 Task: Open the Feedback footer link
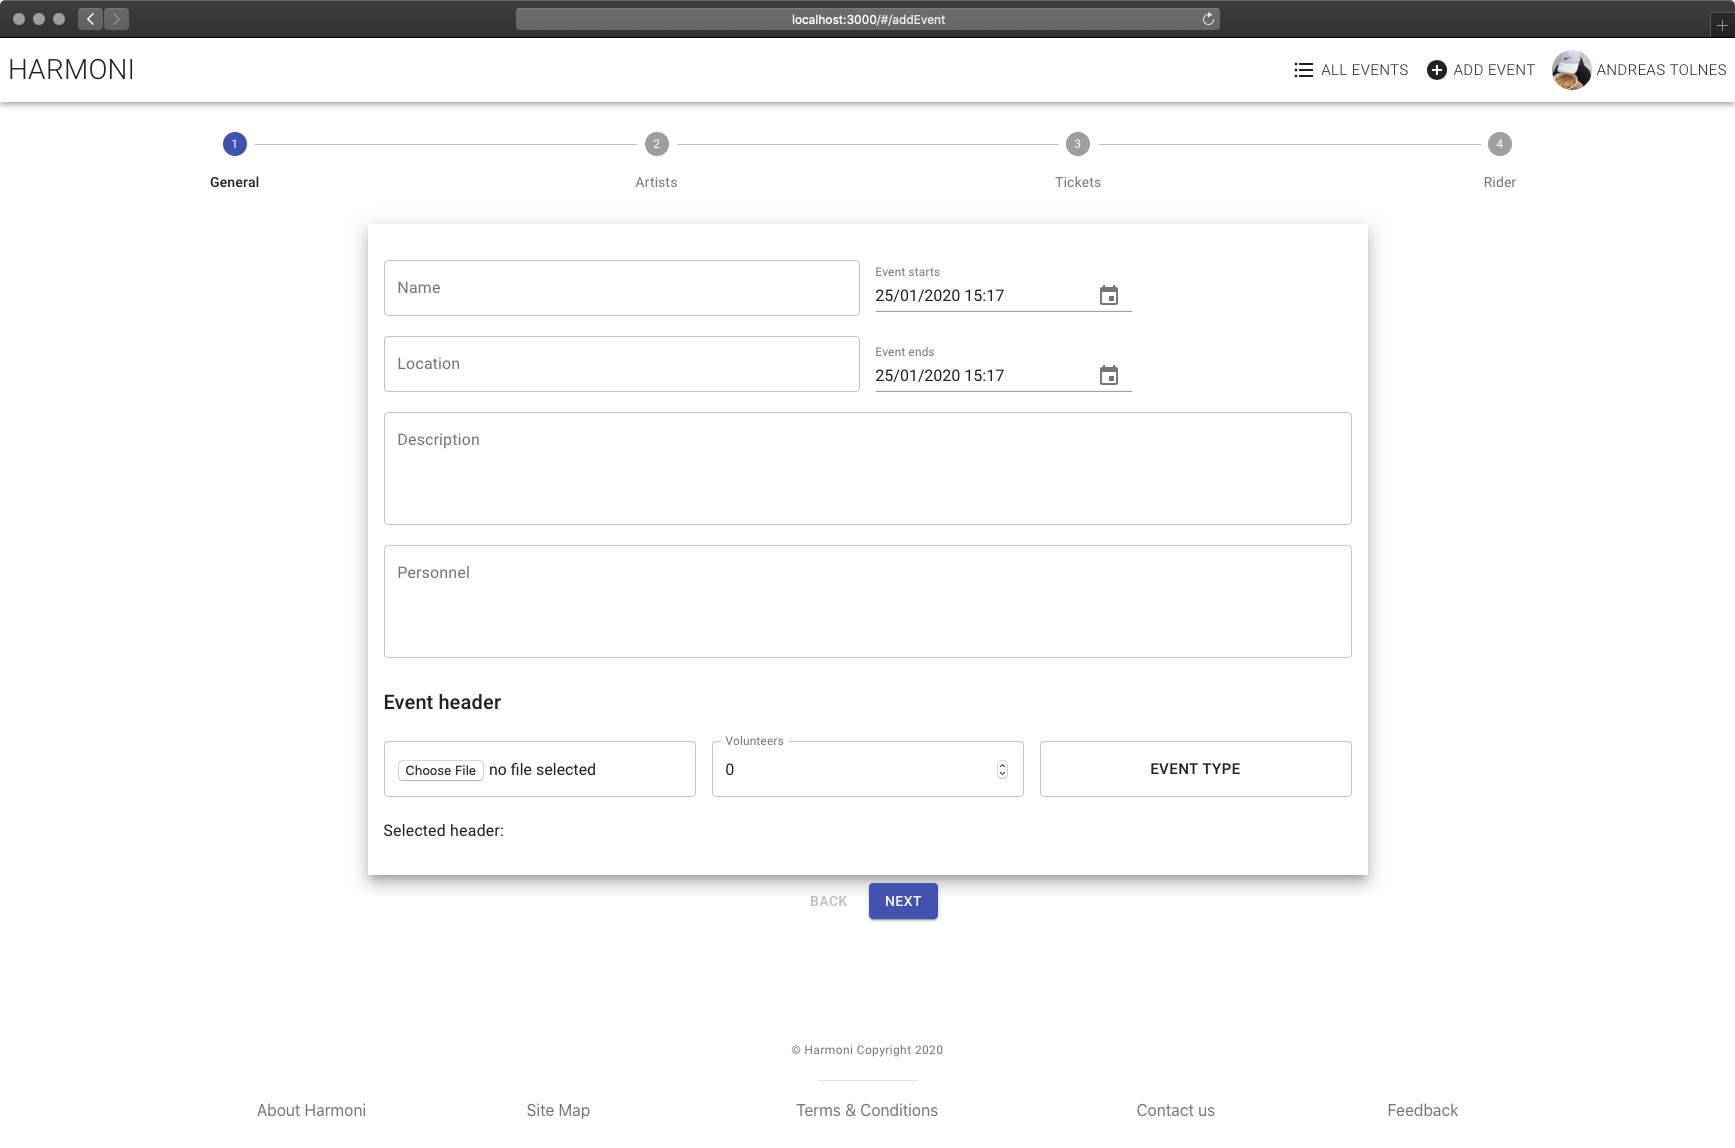1422,1110
